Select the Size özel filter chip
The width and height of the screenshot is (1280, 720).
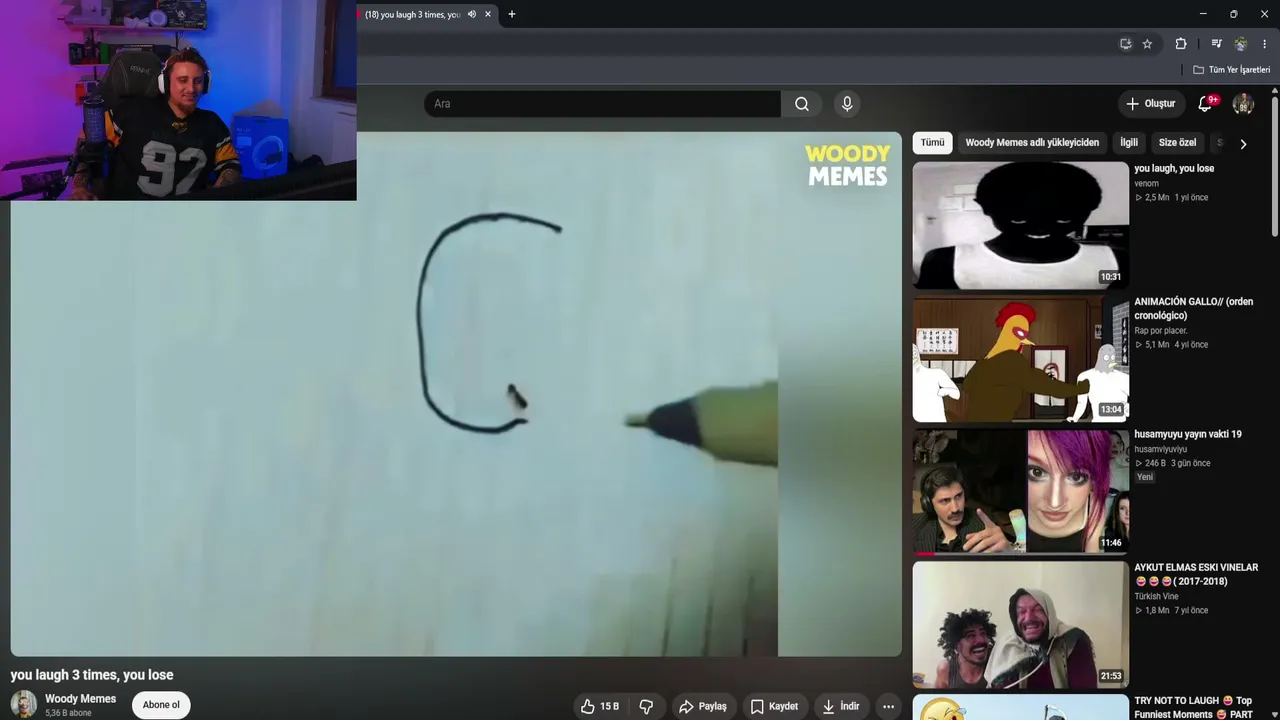[x=1177, y=143]
